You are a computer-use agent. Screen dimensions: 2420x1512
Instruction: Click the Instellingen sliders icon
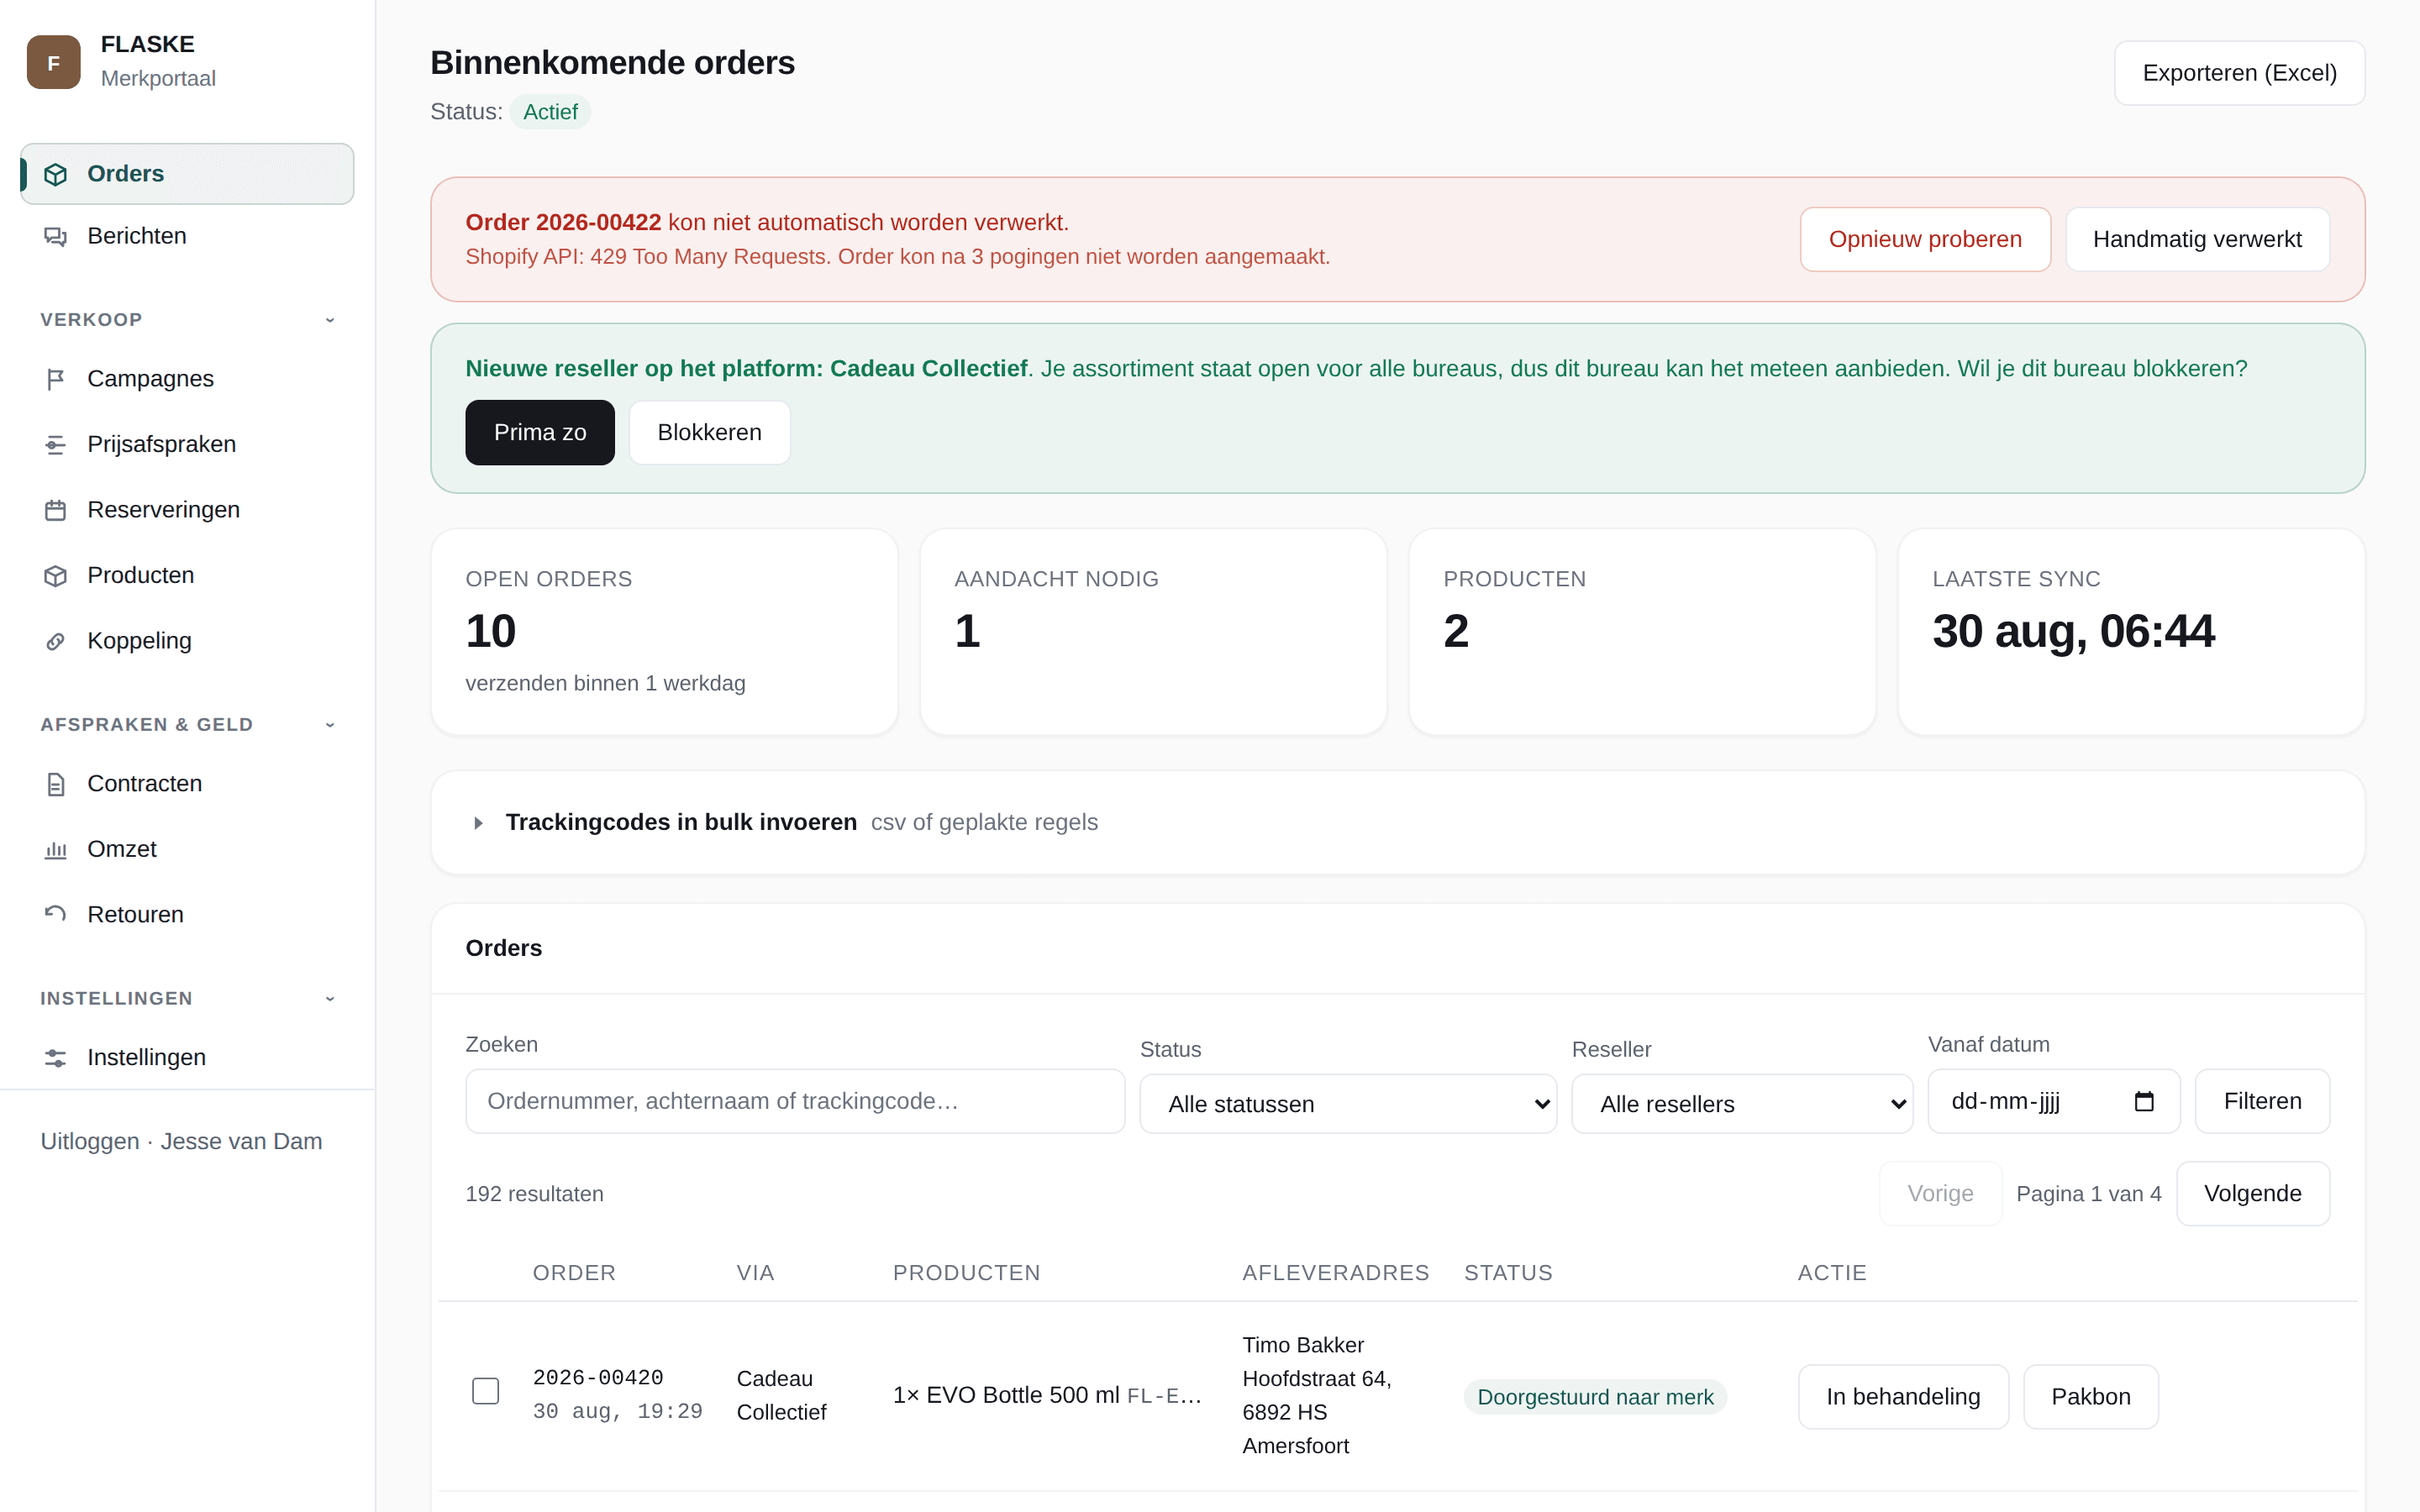(56, 1057)
